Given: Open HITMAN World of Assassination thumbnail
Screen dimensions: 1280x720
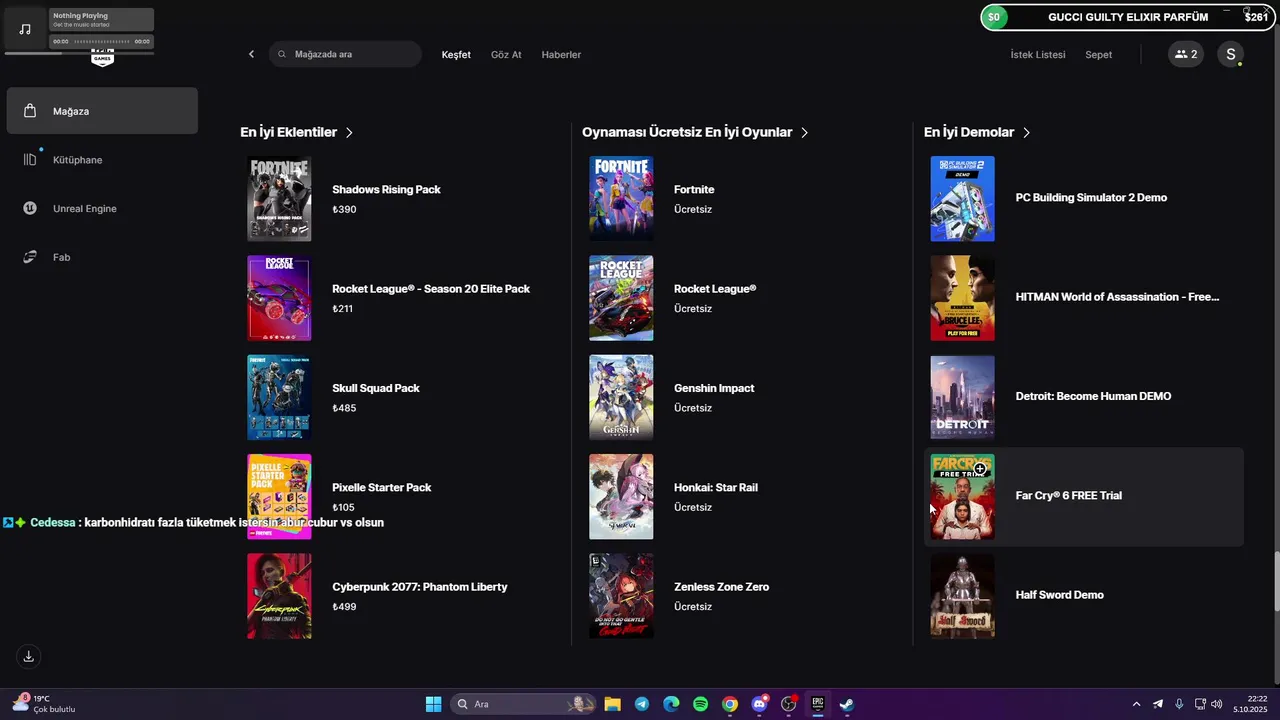Looking at the screenshot, I should tap(962, 298).
